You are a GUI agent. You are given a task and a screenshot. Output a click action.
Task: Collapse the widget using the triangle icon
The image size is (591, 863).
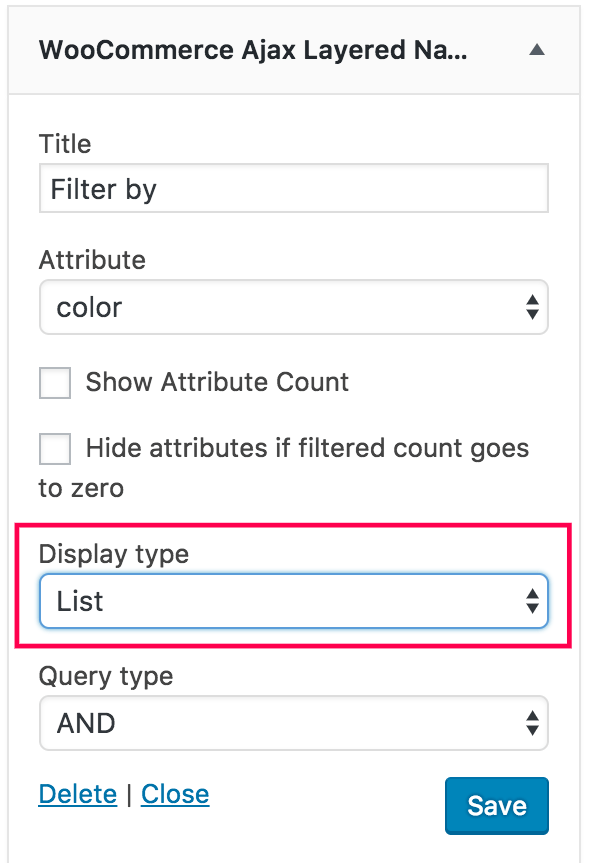point(537,51)
